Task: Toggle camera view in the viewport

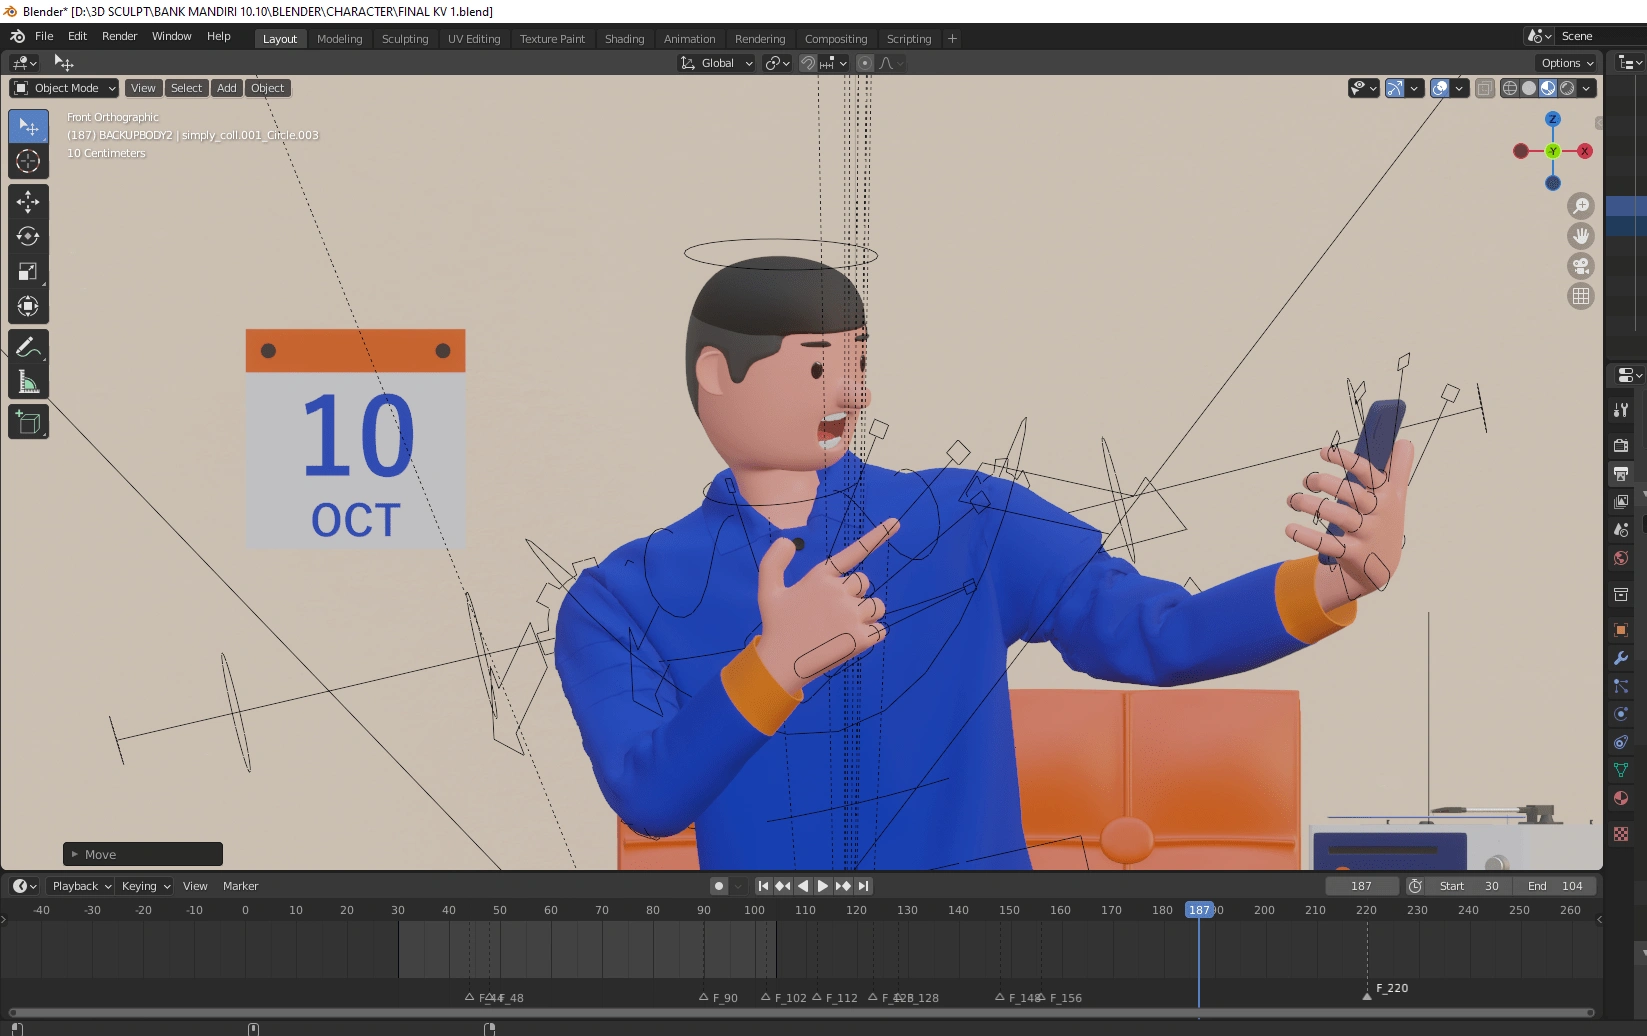Action: [x=1580, y=266]
